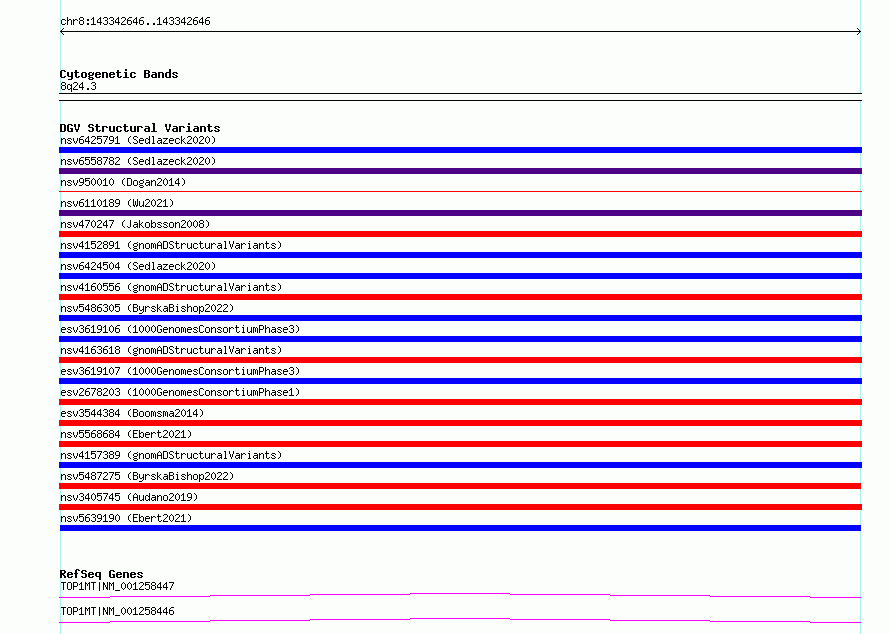
Task: Click the blue bar under nsv5486305
Action: click(x=460, y=318)
